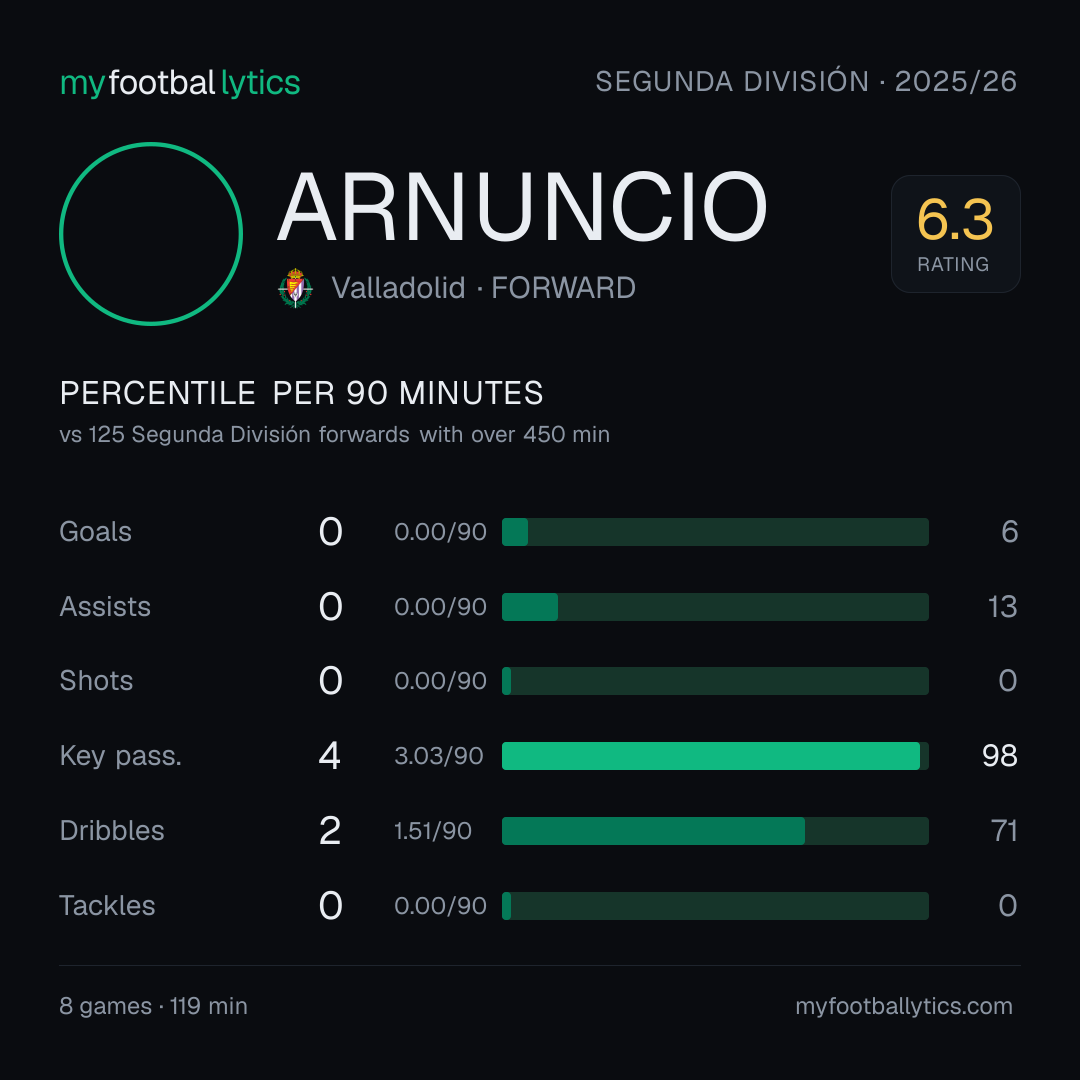Click the Tackles percentile bar
The width and height of the screenshot is (1080, 1080).
click(715, 906)
